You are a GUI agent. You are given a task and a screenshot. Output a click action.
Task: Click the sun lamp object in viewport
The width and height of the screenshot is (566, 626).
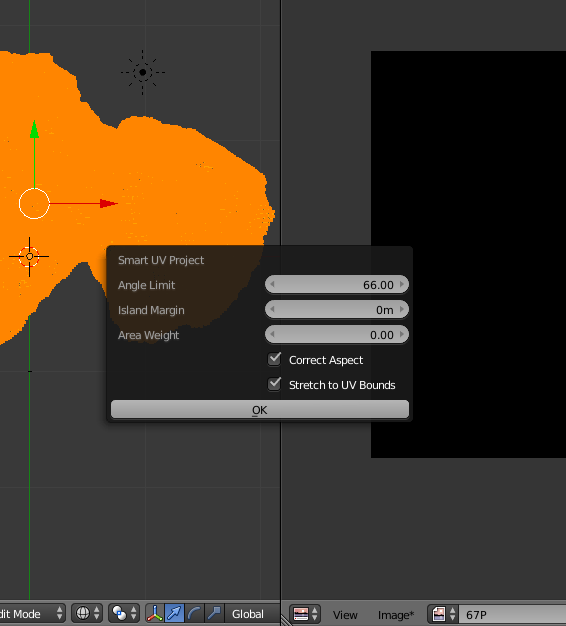point(142,72)
